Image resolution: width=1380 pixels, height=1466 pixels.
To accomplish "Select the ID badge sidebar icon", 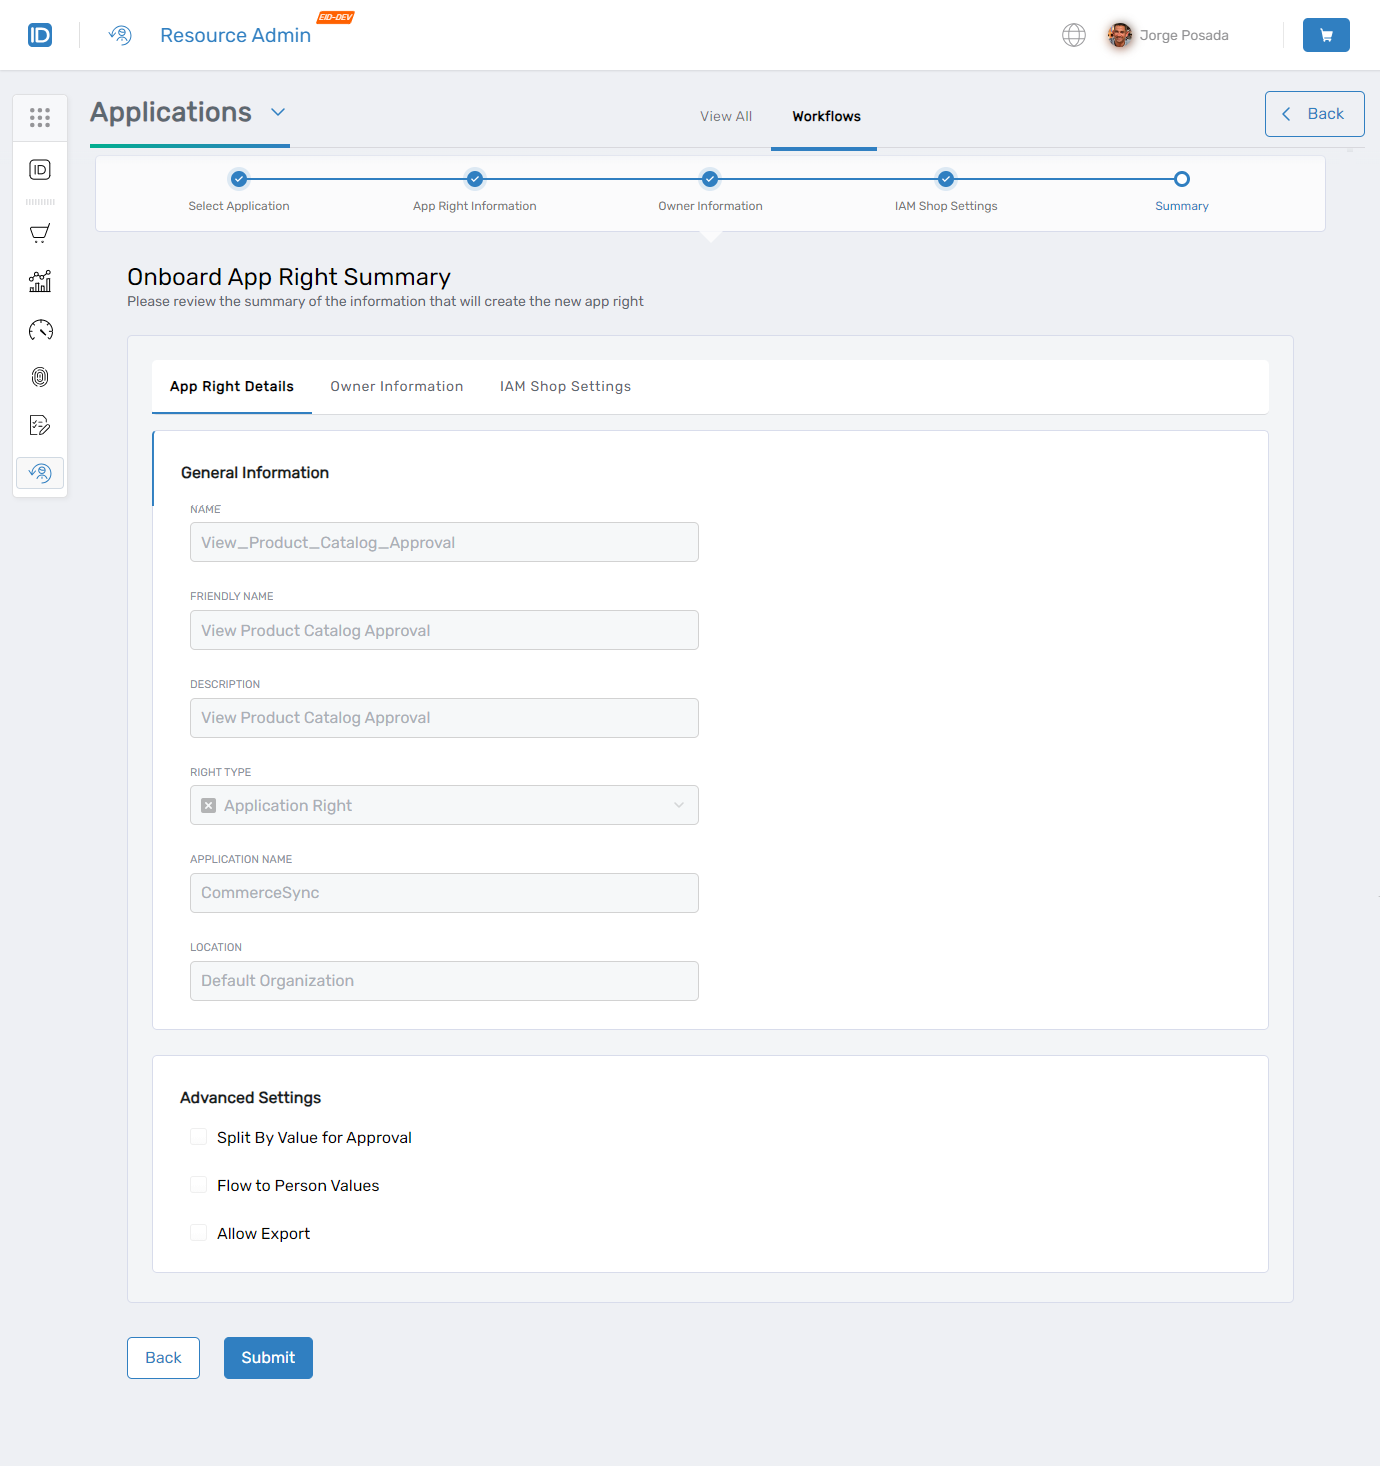I will (x=40, y=170).
